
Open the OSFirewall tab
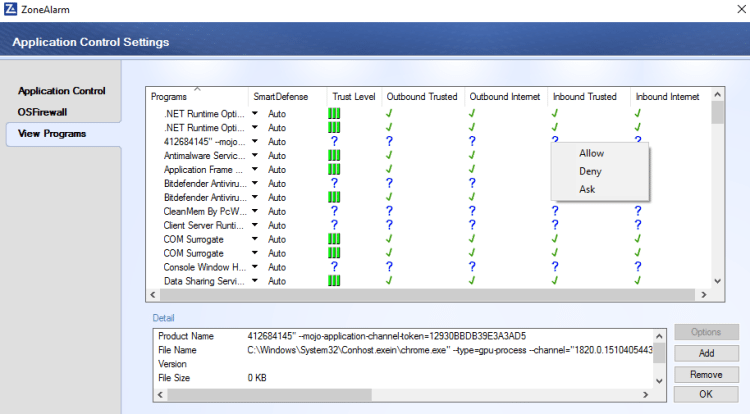click(x=43, y=112)
